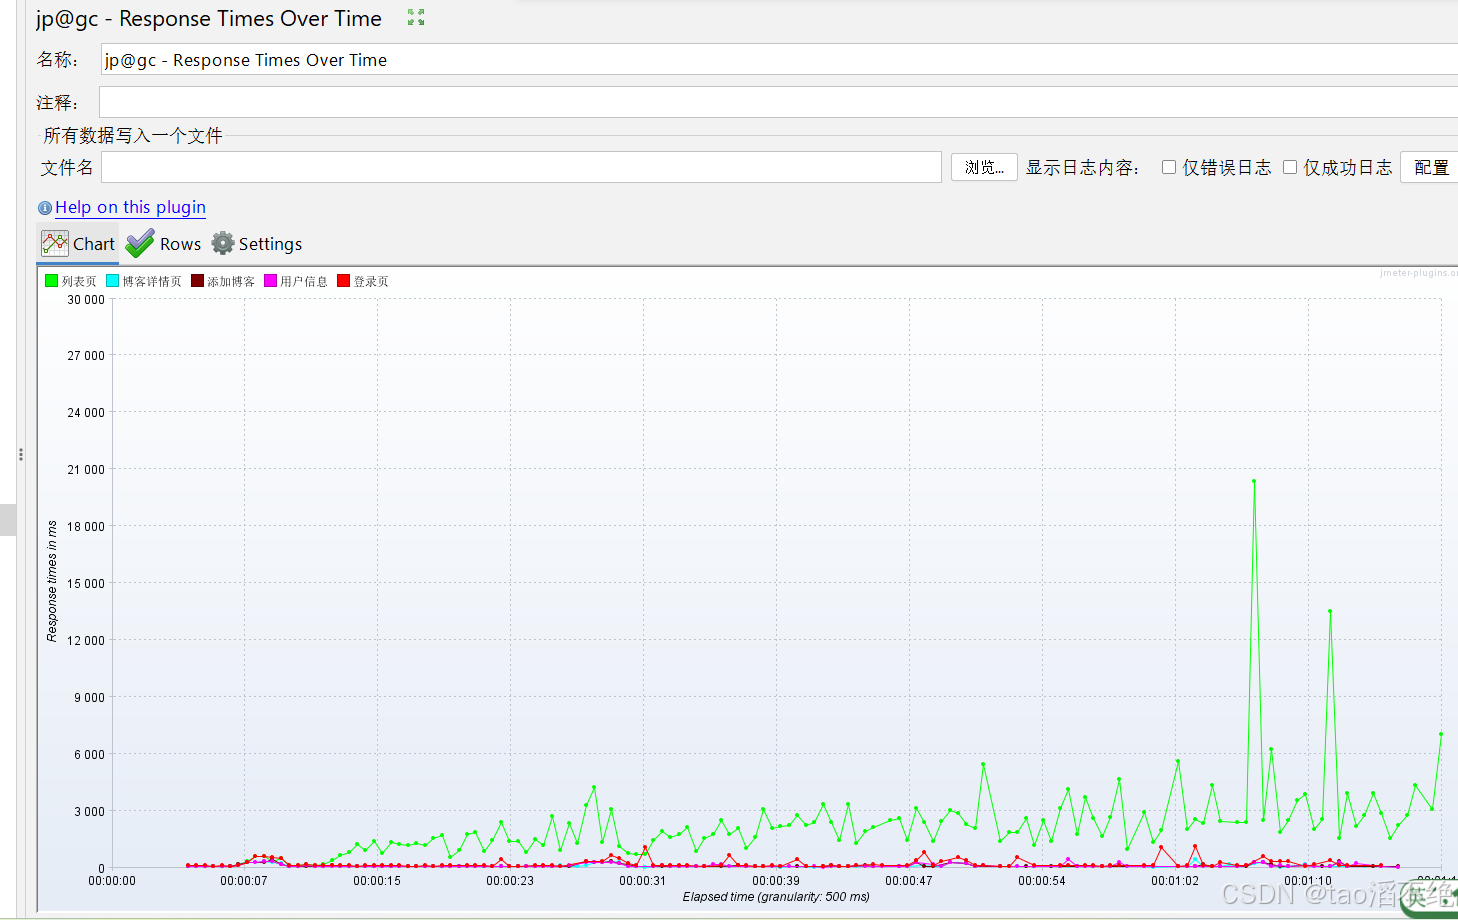Click the tallest green peak data point

[x=1254, y=481]
